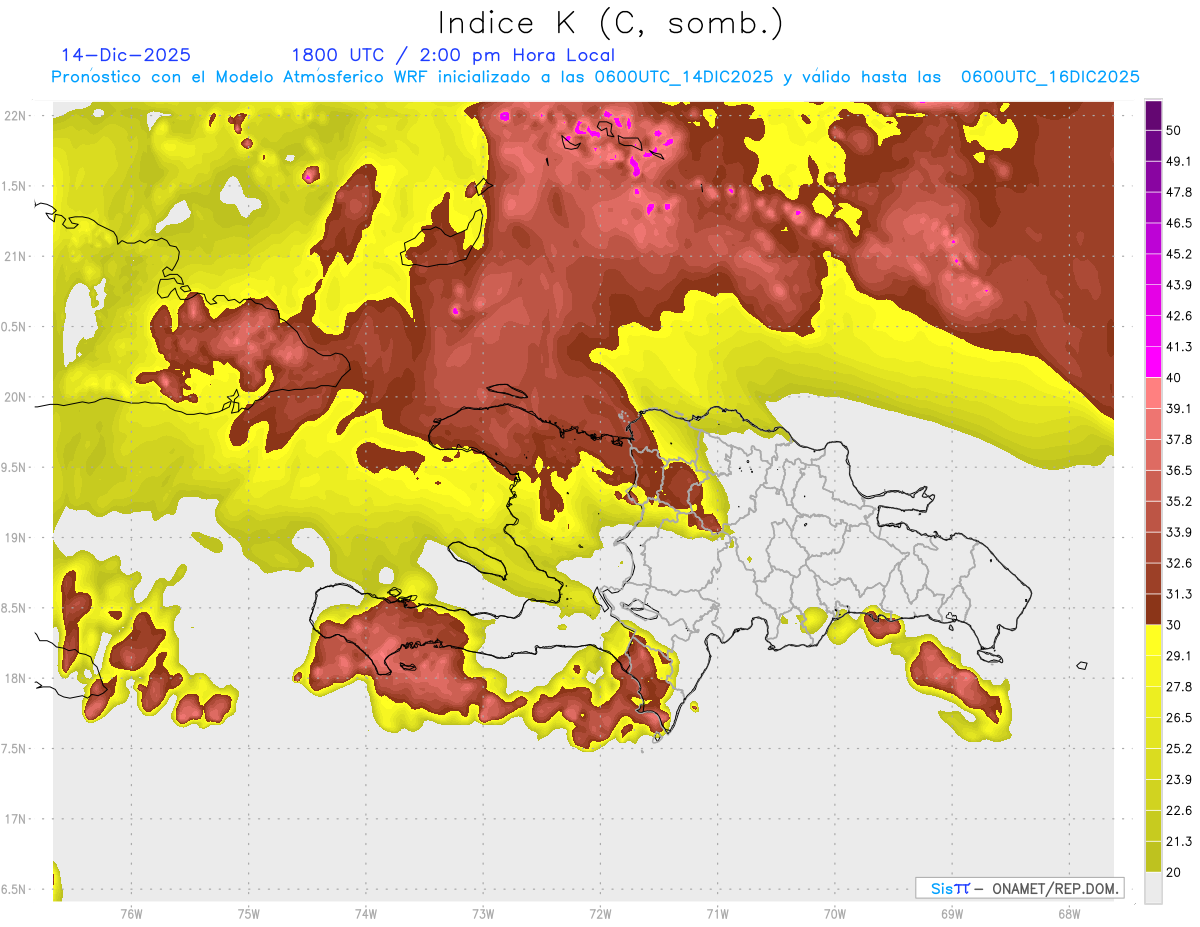Click the color bar value 20
Image resolution: width=1200 pixels, height=927 pixels.
(x=1175, y=872)
